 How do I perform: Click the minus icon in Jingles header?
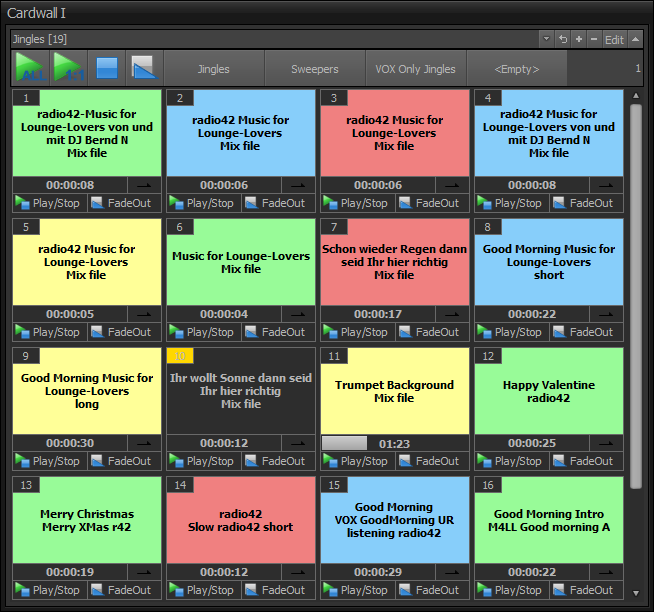(594, 40)
